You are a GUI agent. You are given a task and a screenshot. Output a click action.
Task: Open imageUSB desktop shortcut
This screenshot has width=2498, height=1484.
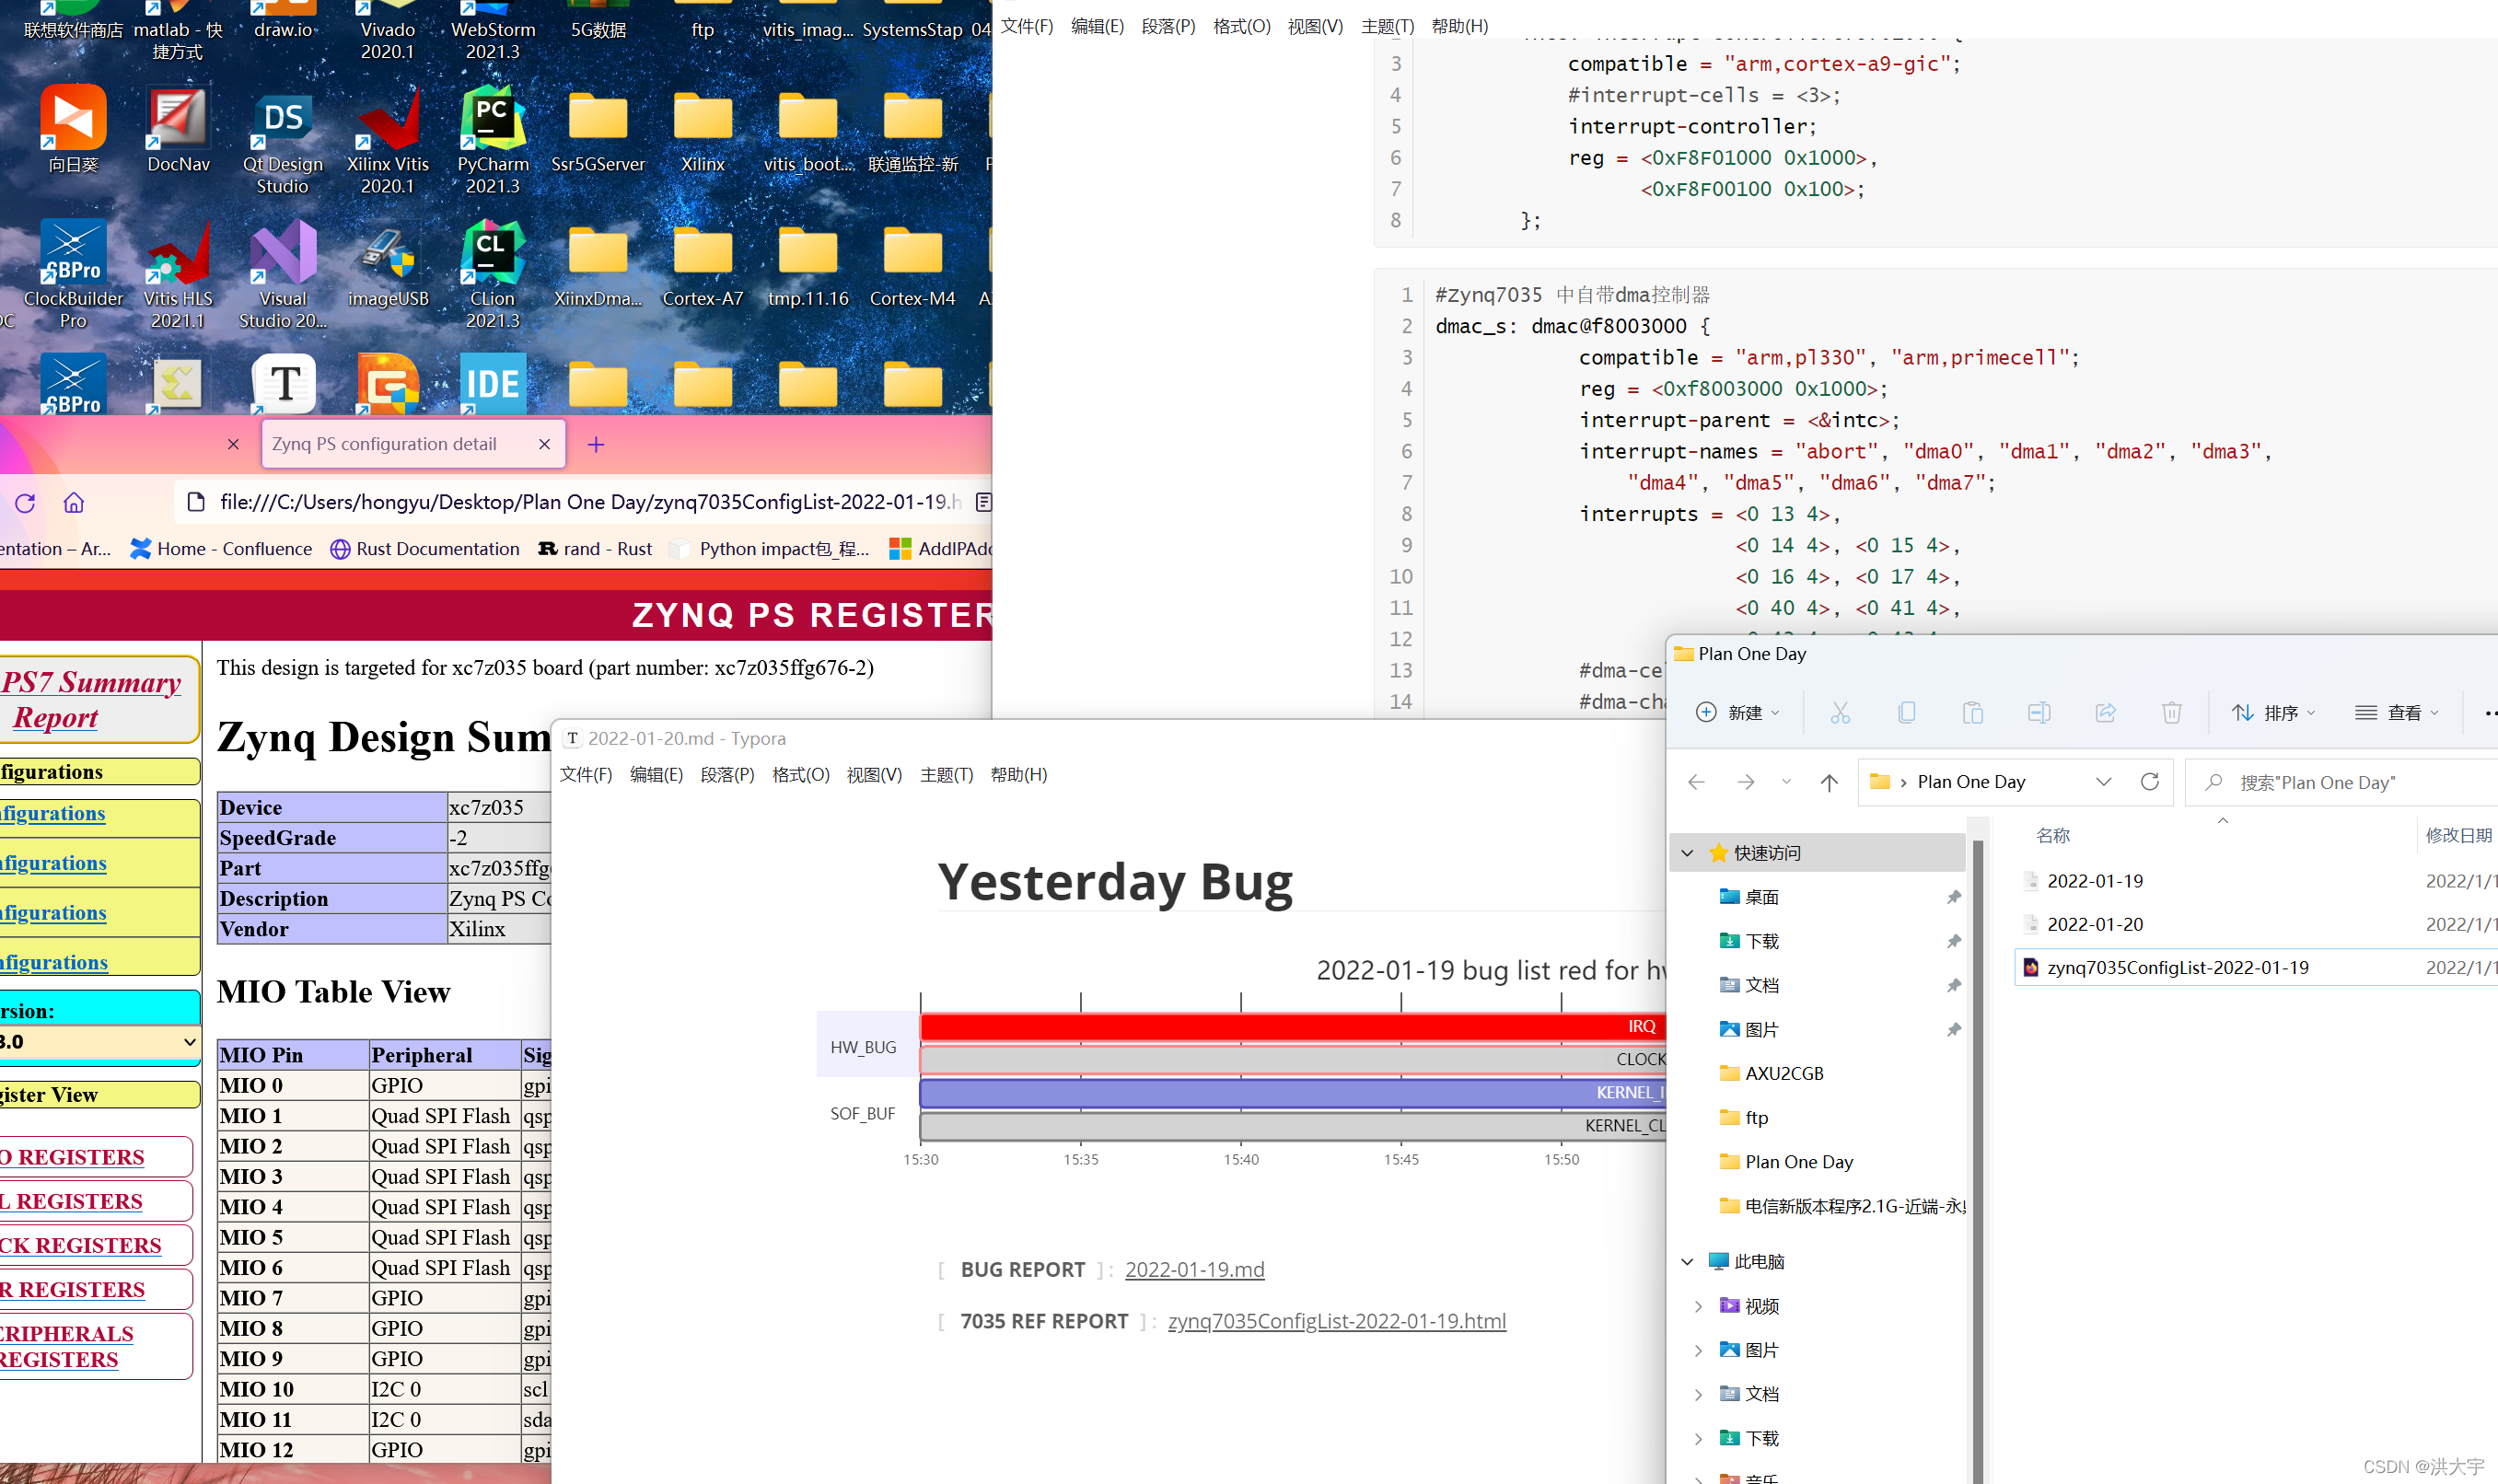pyautogui.click(x=388, y=265)
